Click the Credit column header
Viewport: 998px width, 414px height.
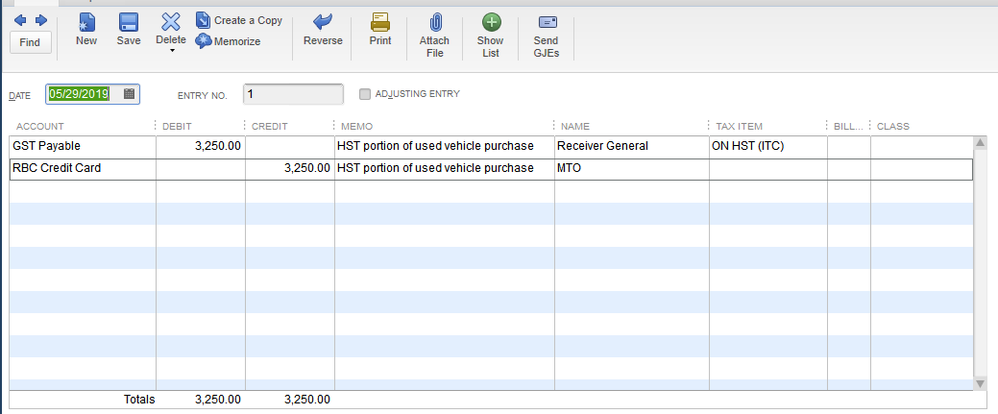(270, 126)
